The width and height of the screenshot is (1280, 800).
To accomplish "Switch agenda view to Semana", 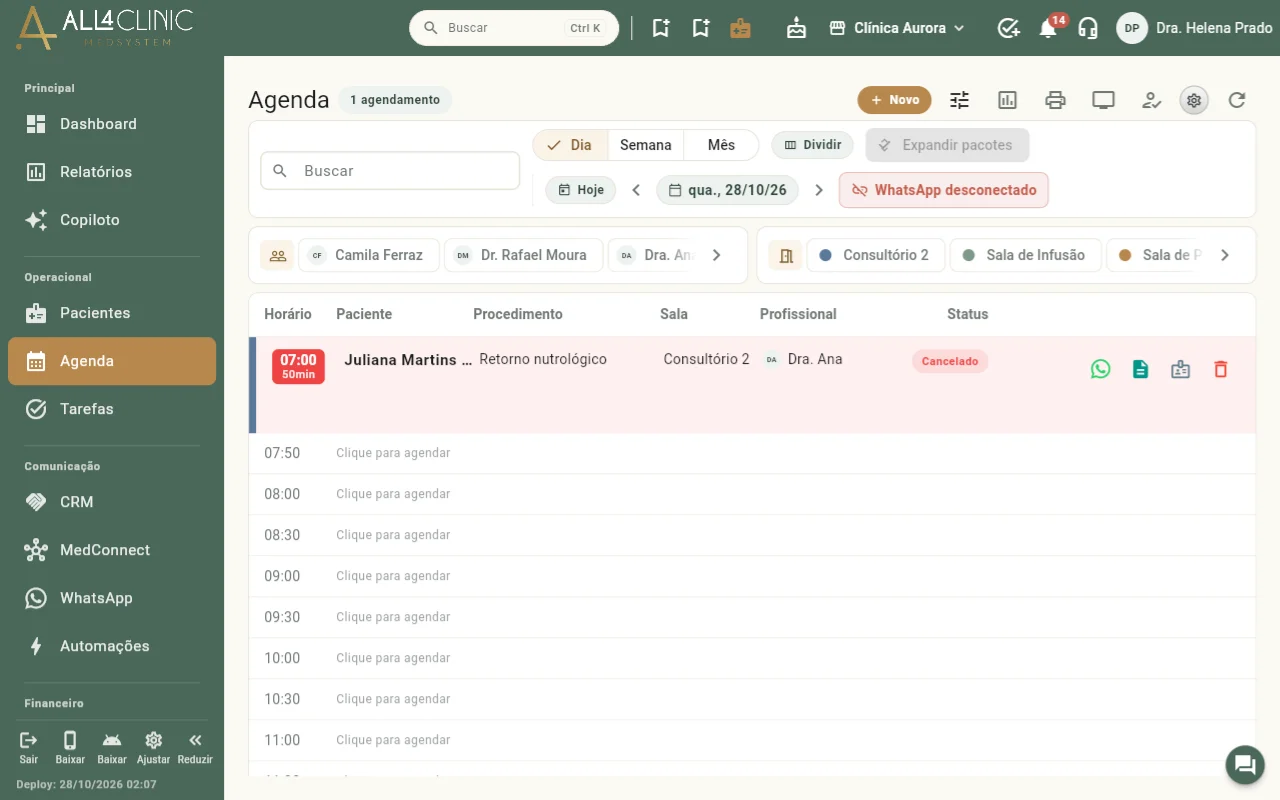I will tap(645, 145).
